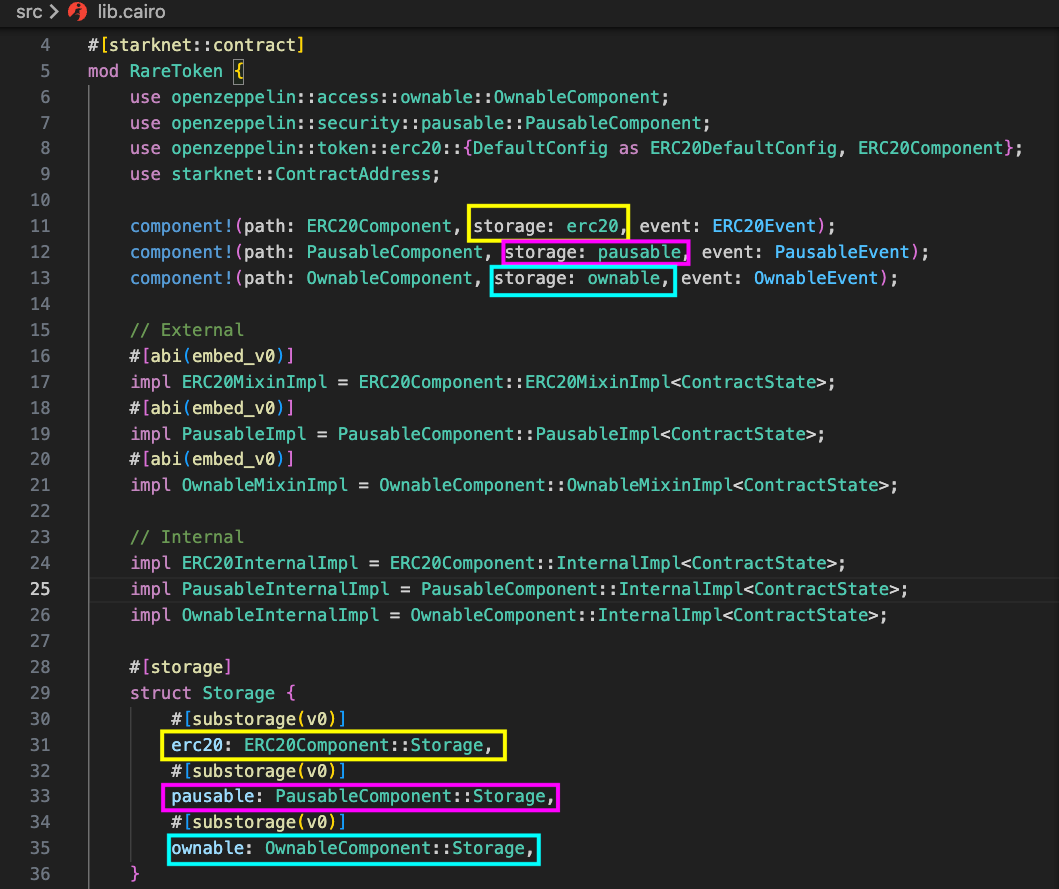Click cyan-boxed 'storage: ownable' on line 13
Screen dimensions: 1059x889
[x=581, y=278]
